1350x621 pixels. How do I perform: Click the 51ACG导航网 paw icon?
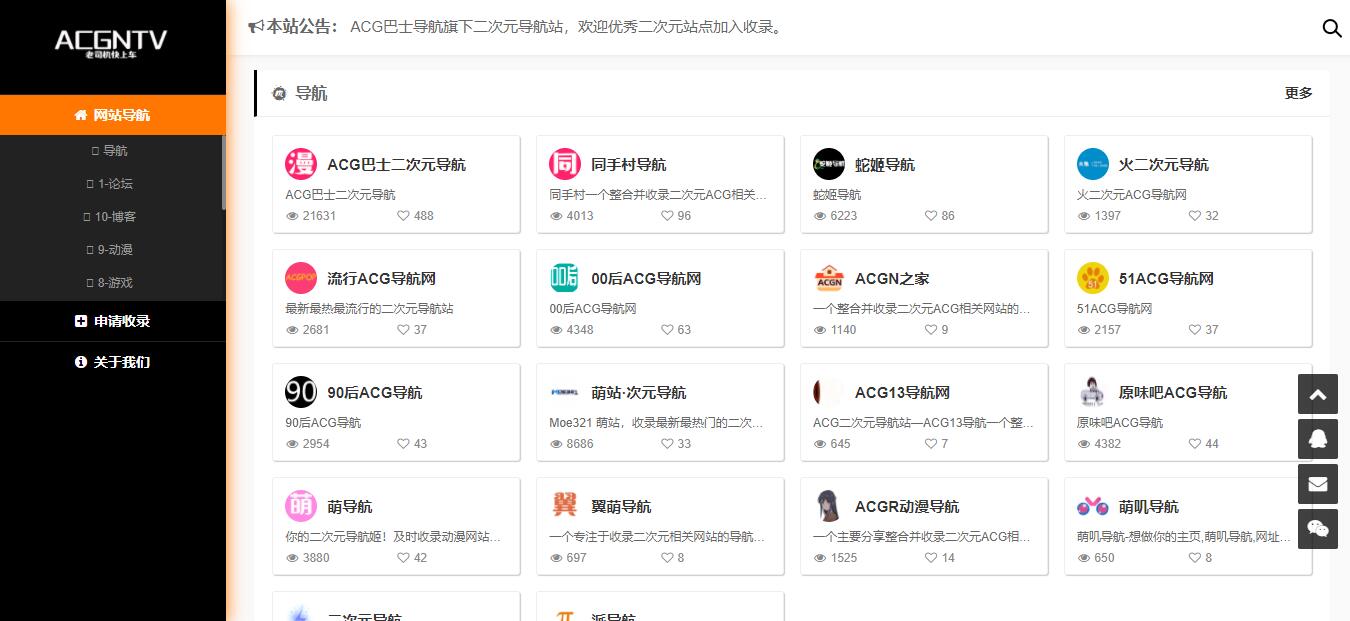pos(1093,278)
